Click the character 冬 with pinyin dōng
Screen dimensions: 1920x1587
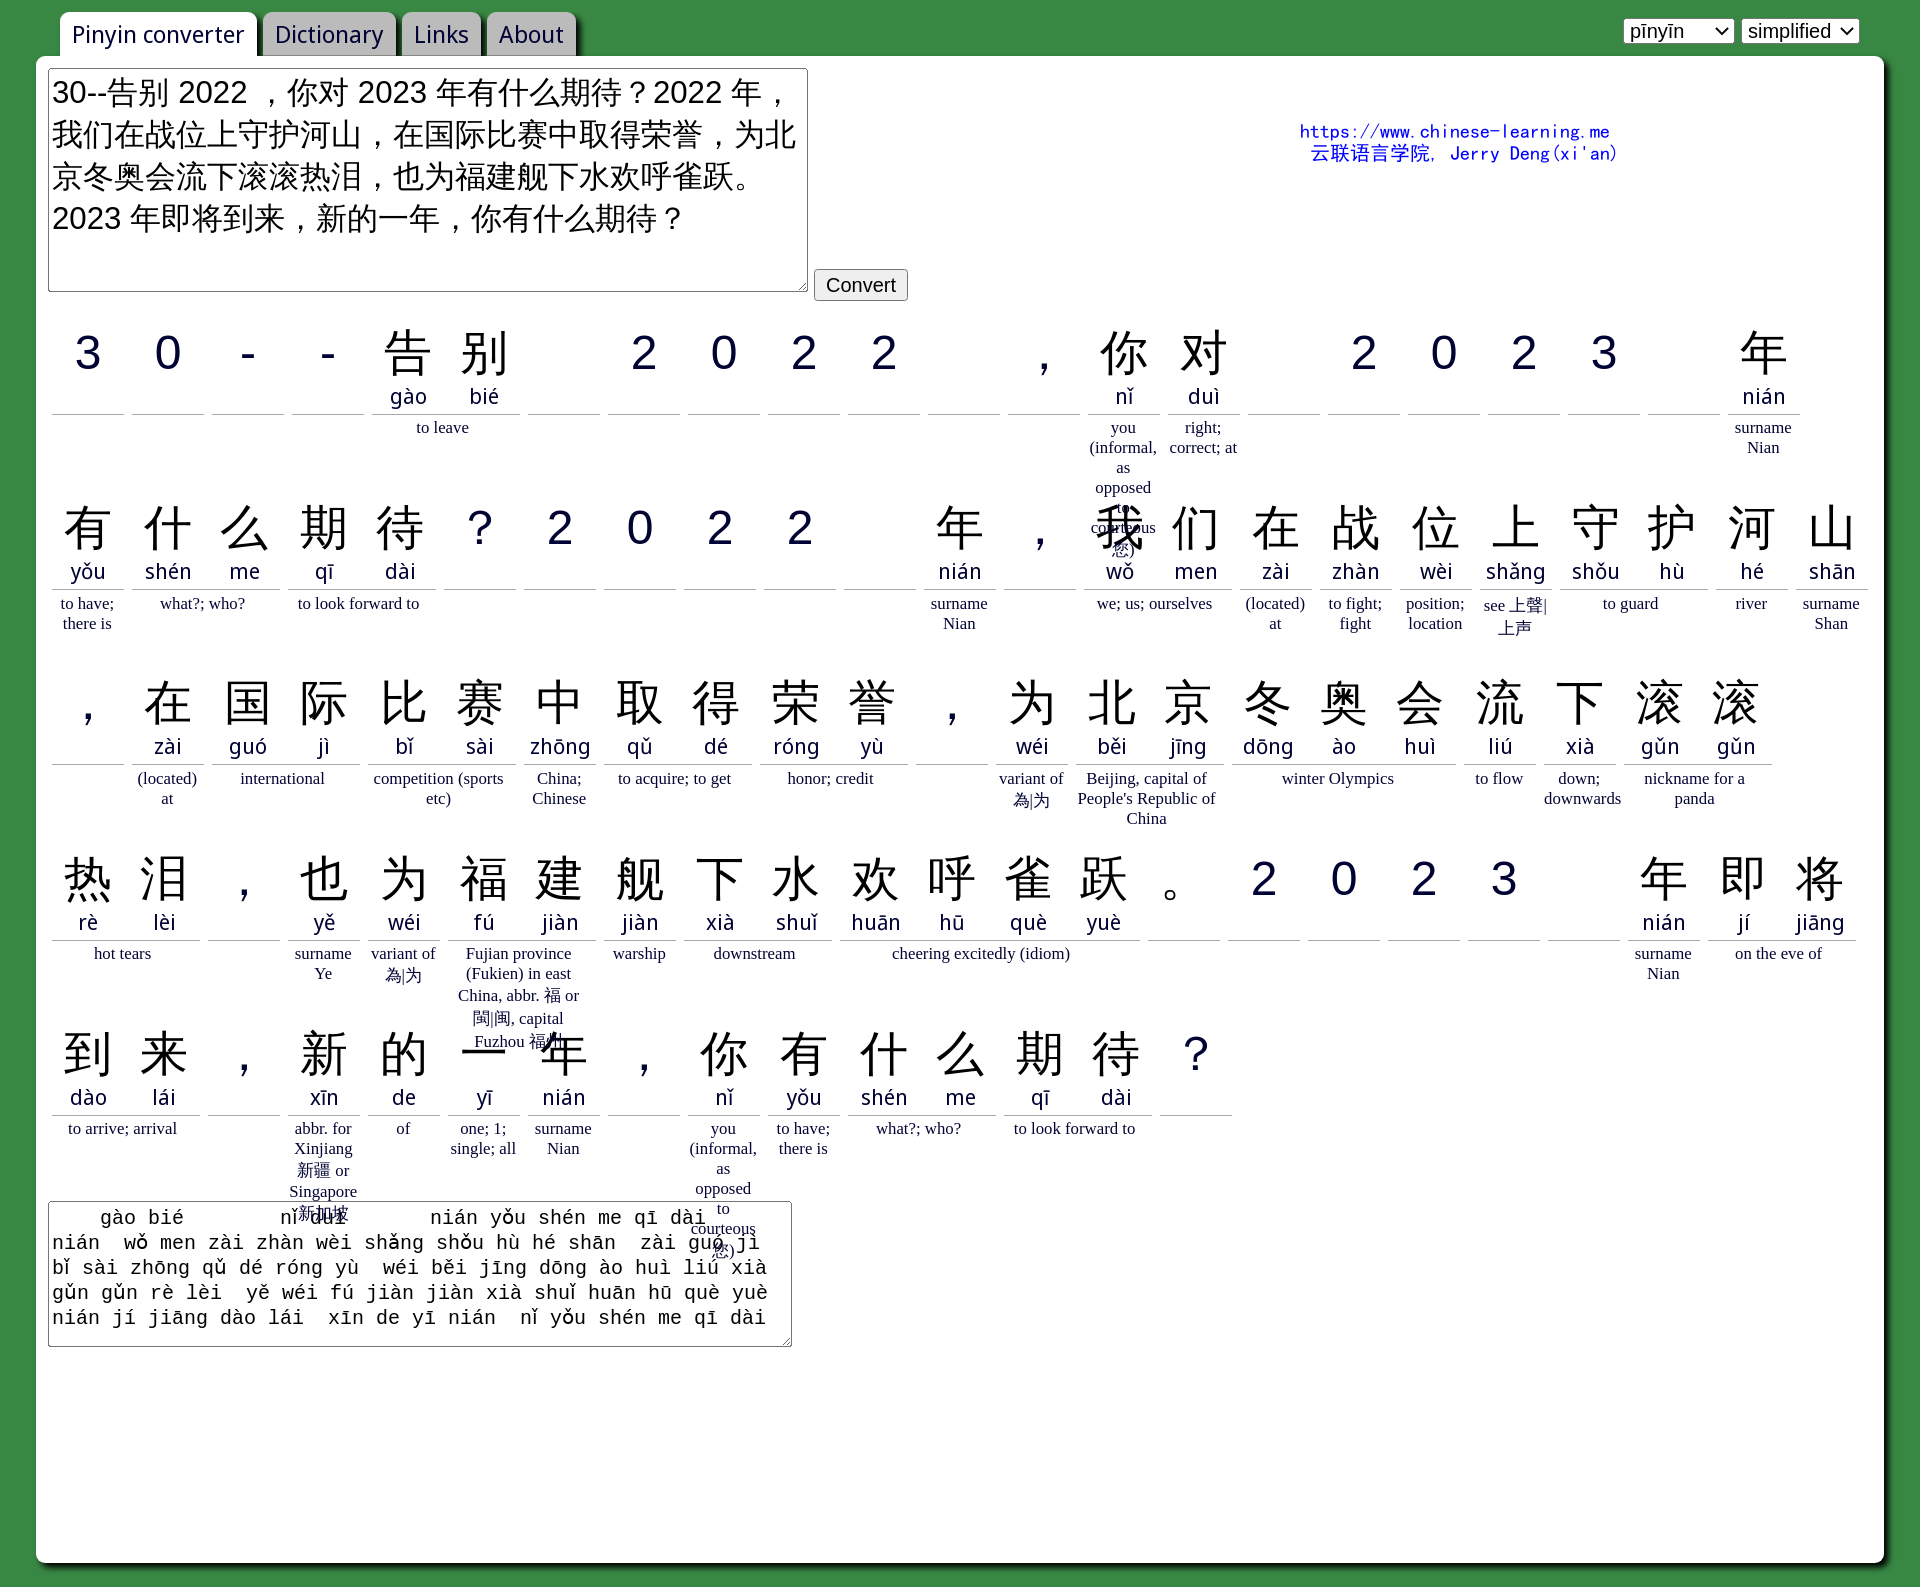pyautogui.click(x=1268, y=703)
